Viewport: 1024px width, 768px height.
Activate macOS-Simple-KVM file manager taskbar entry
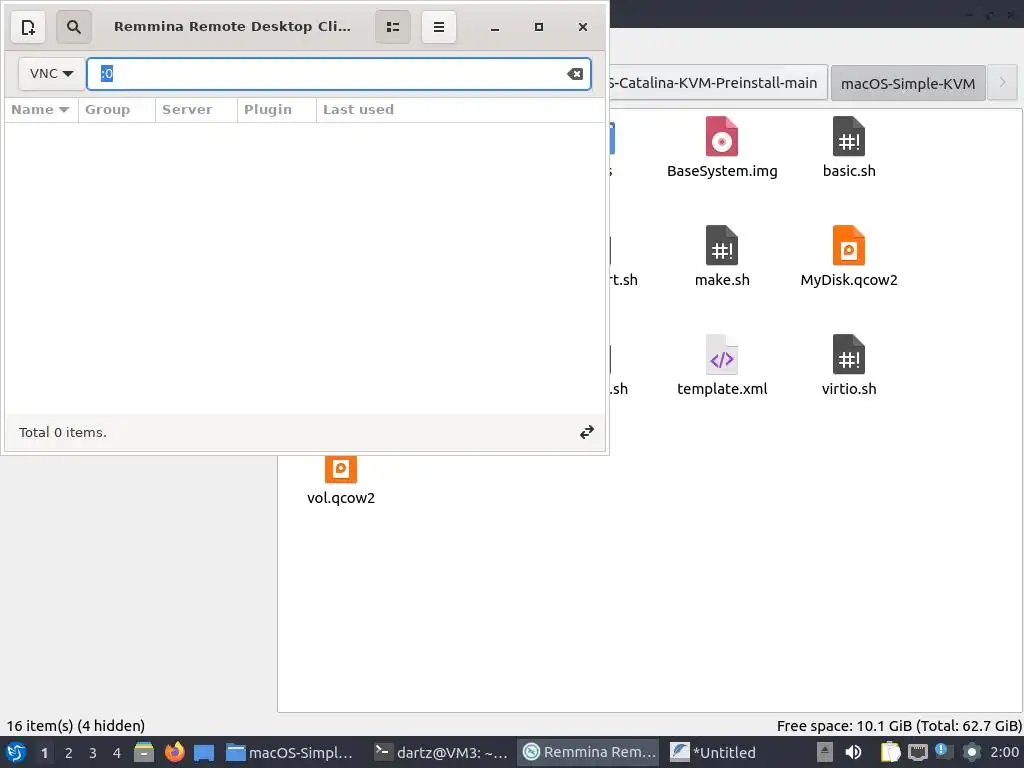[x=290, y=752]
